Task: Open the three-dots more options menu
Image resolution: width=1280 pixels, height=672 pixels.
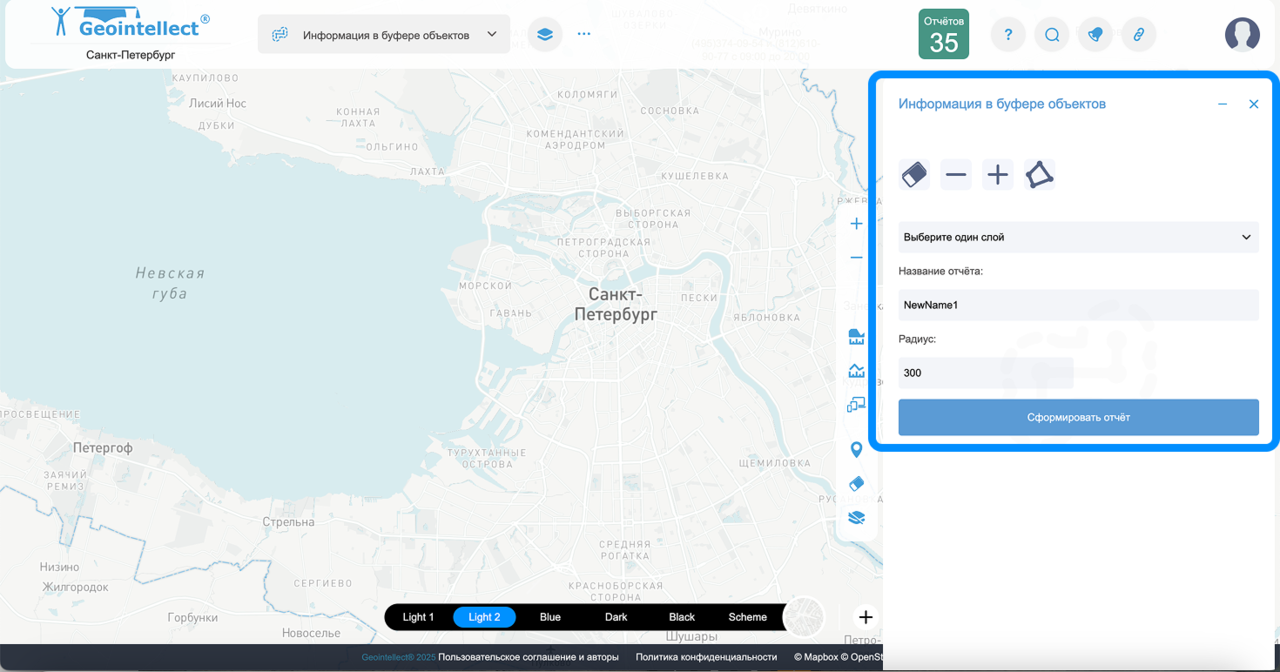Action: [x=584, y=34]
